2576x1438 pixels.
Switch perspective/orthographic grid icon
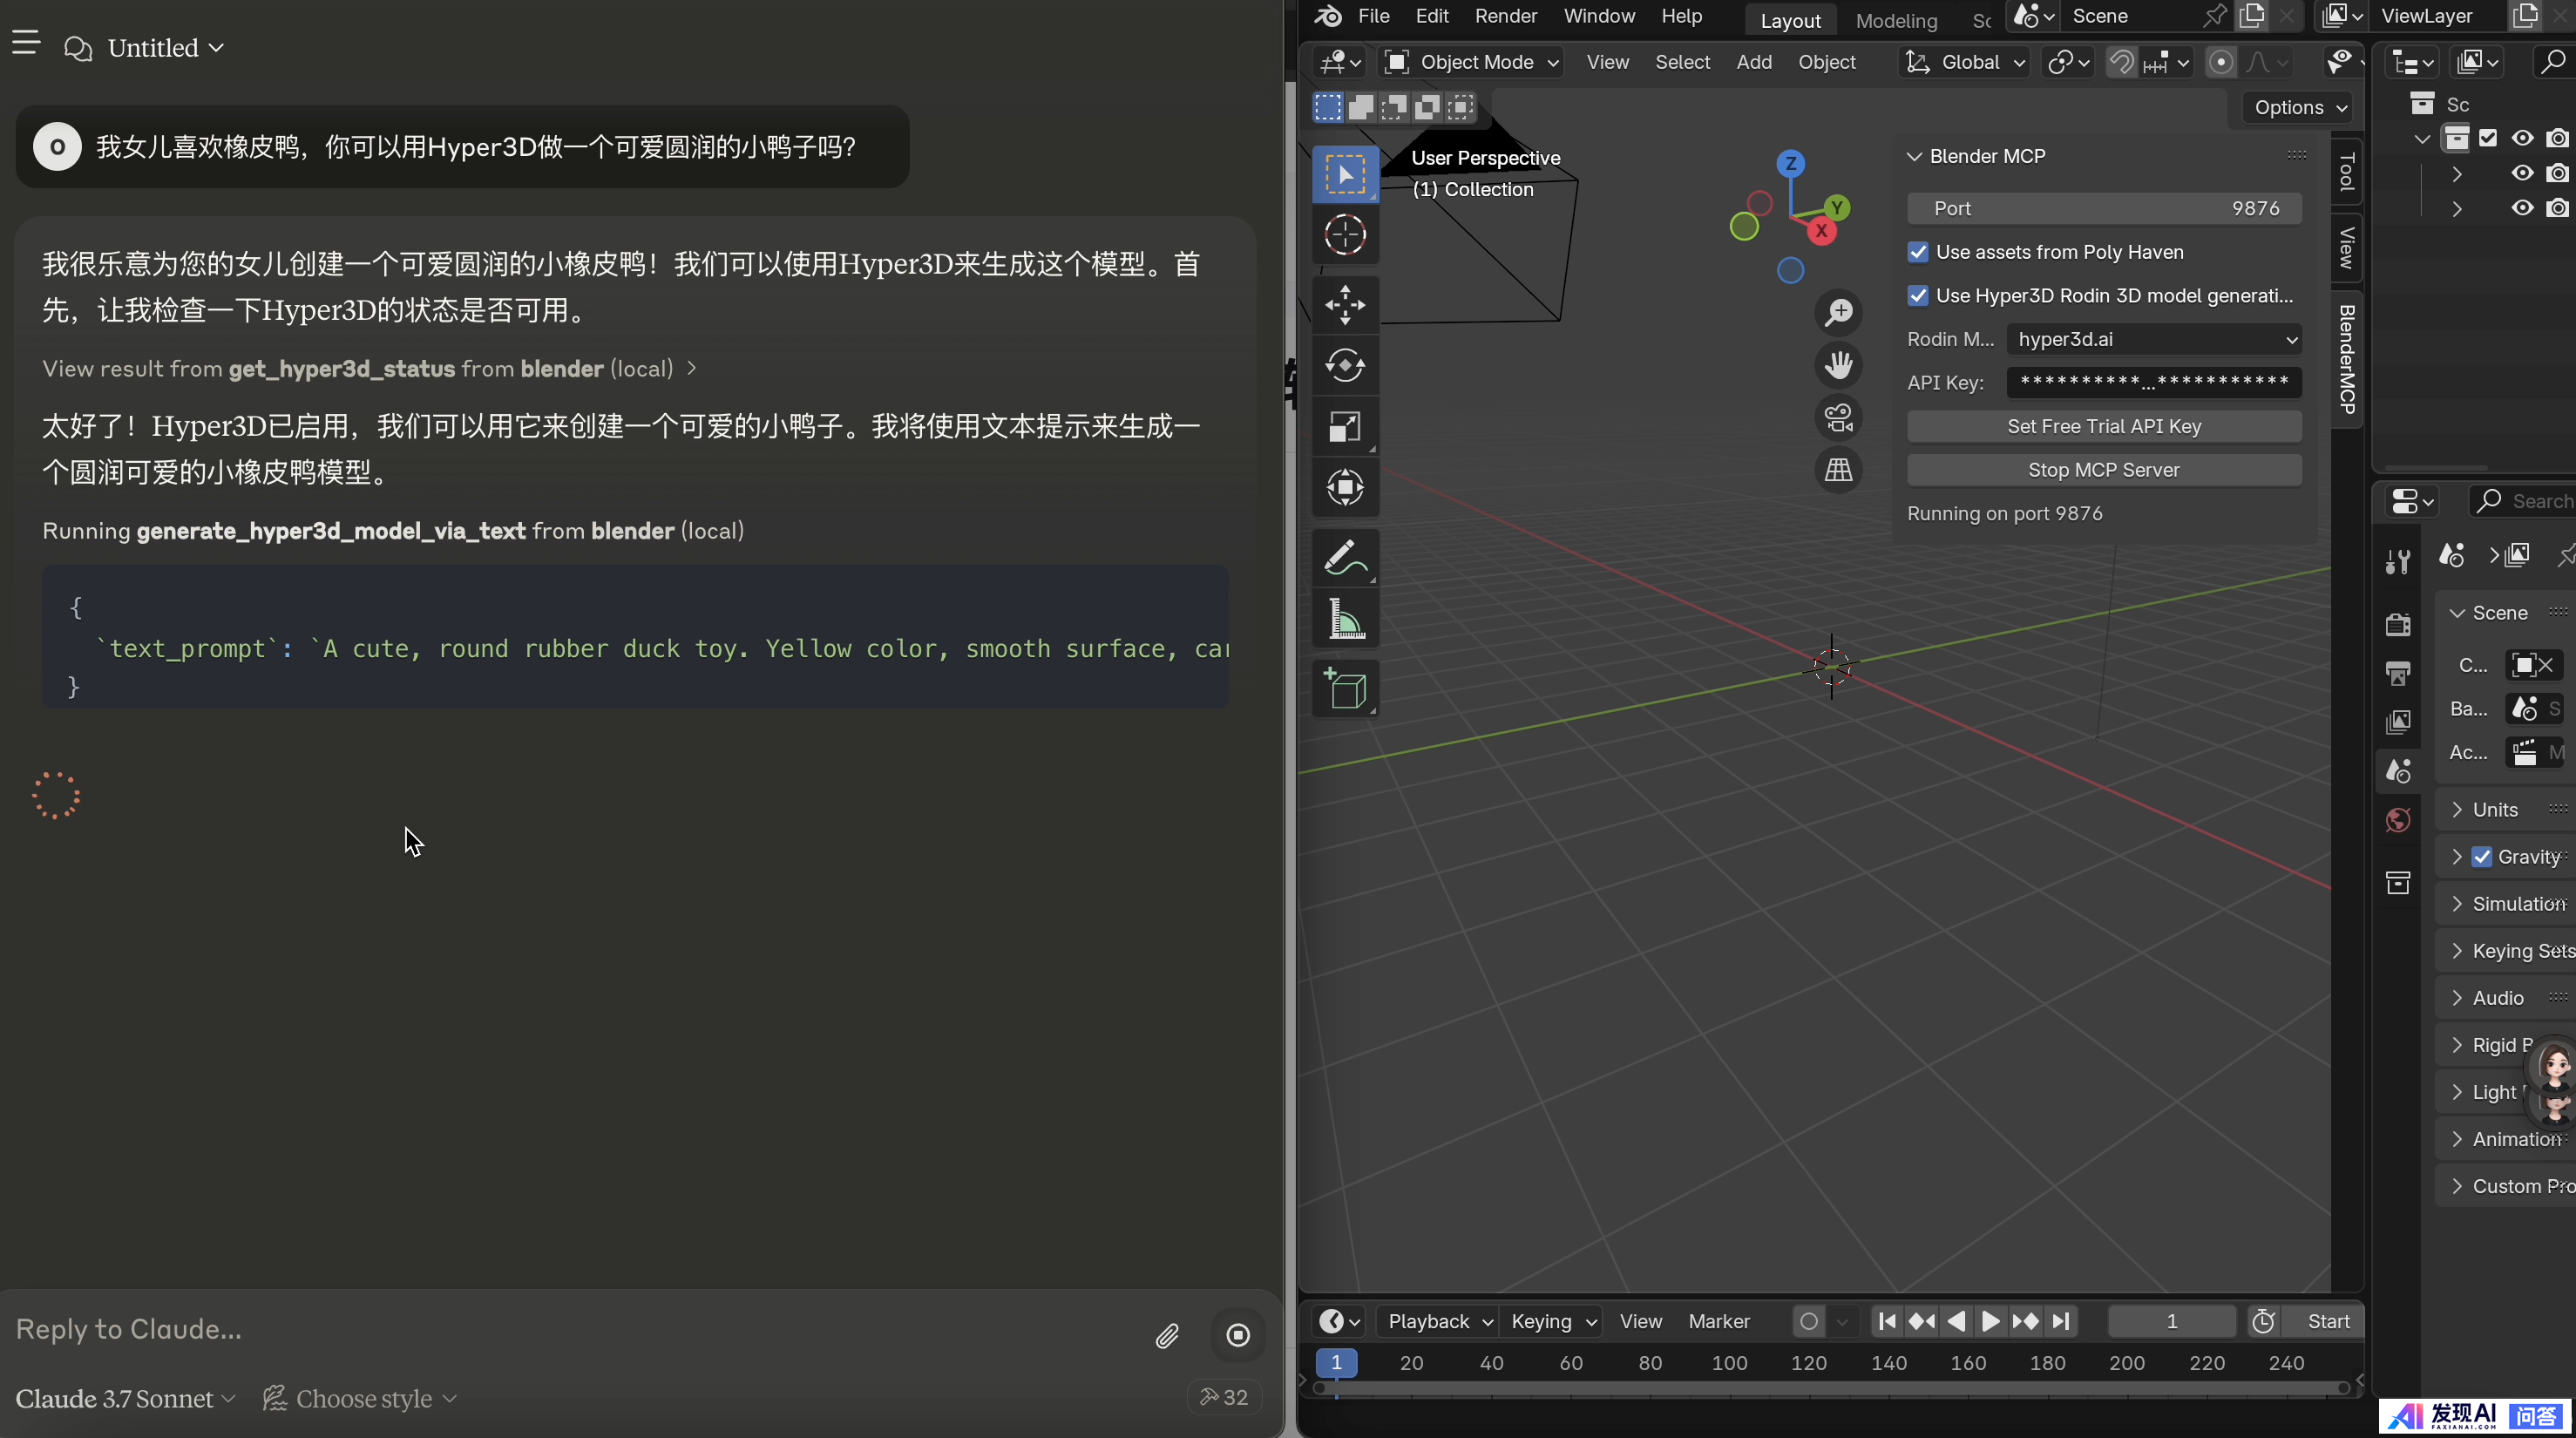point(1838,469)
